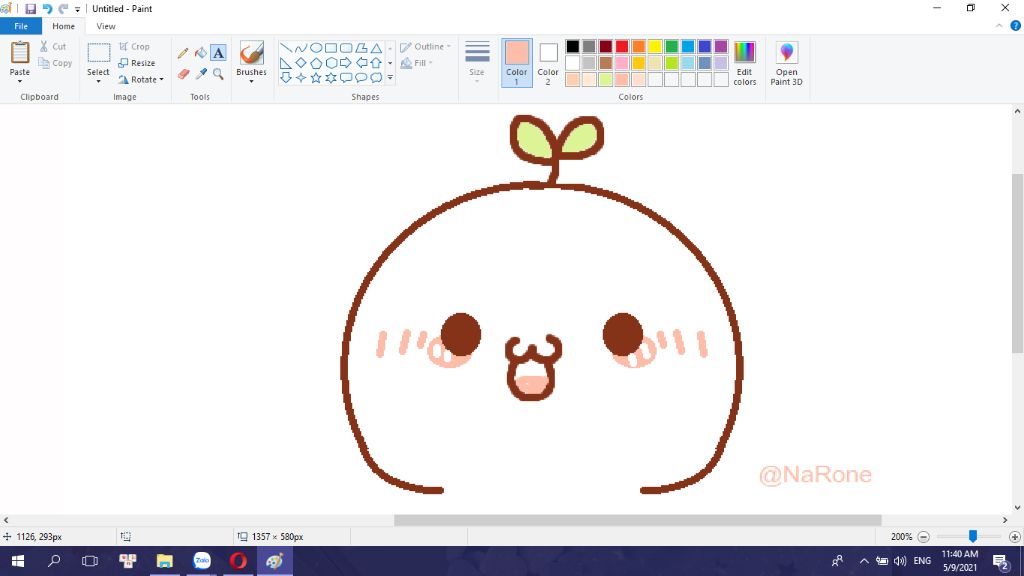Screen dimensions: 1024x576
Task: Choose the Line shape
Action: (286, 48)
